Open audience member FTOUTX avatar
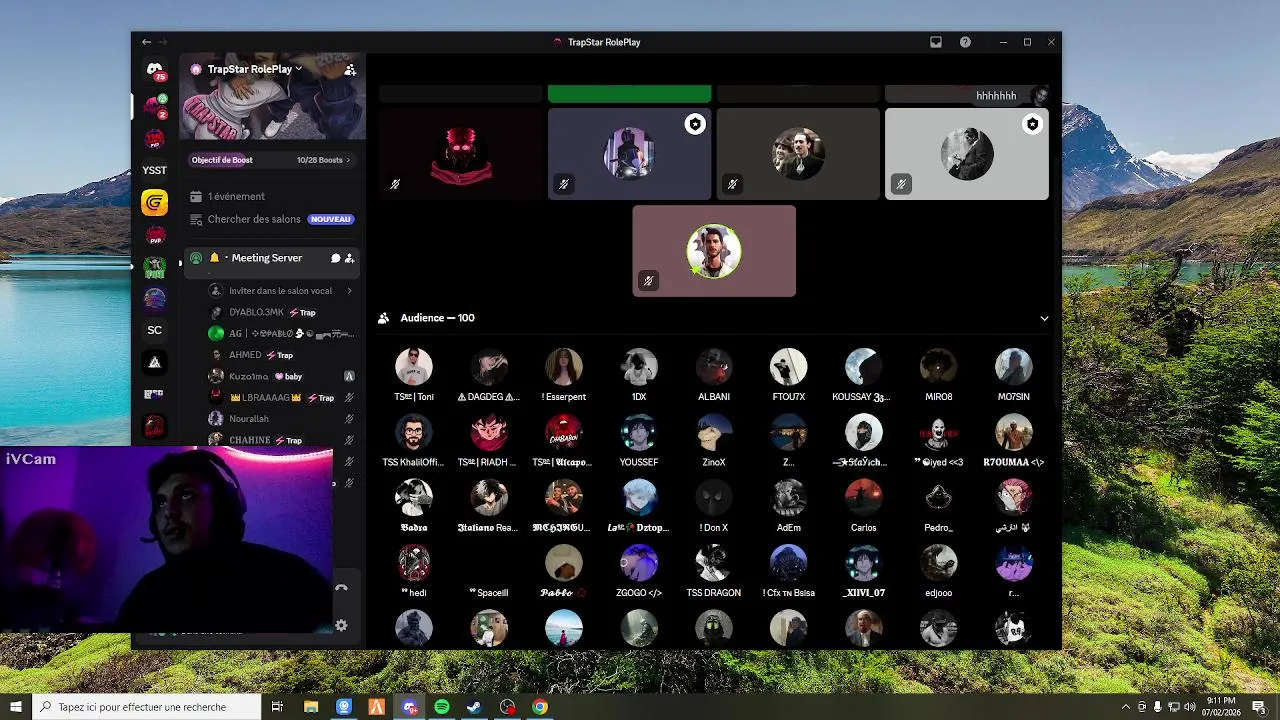 789,367
